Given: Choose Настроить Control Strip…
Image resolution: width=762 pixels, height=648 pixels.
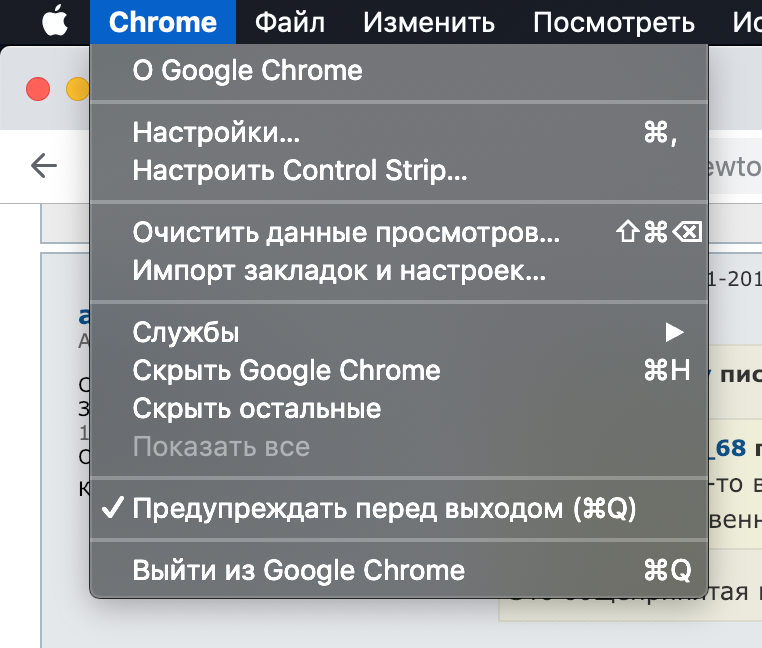Looking at the screenshot, I should pos(398,170).
